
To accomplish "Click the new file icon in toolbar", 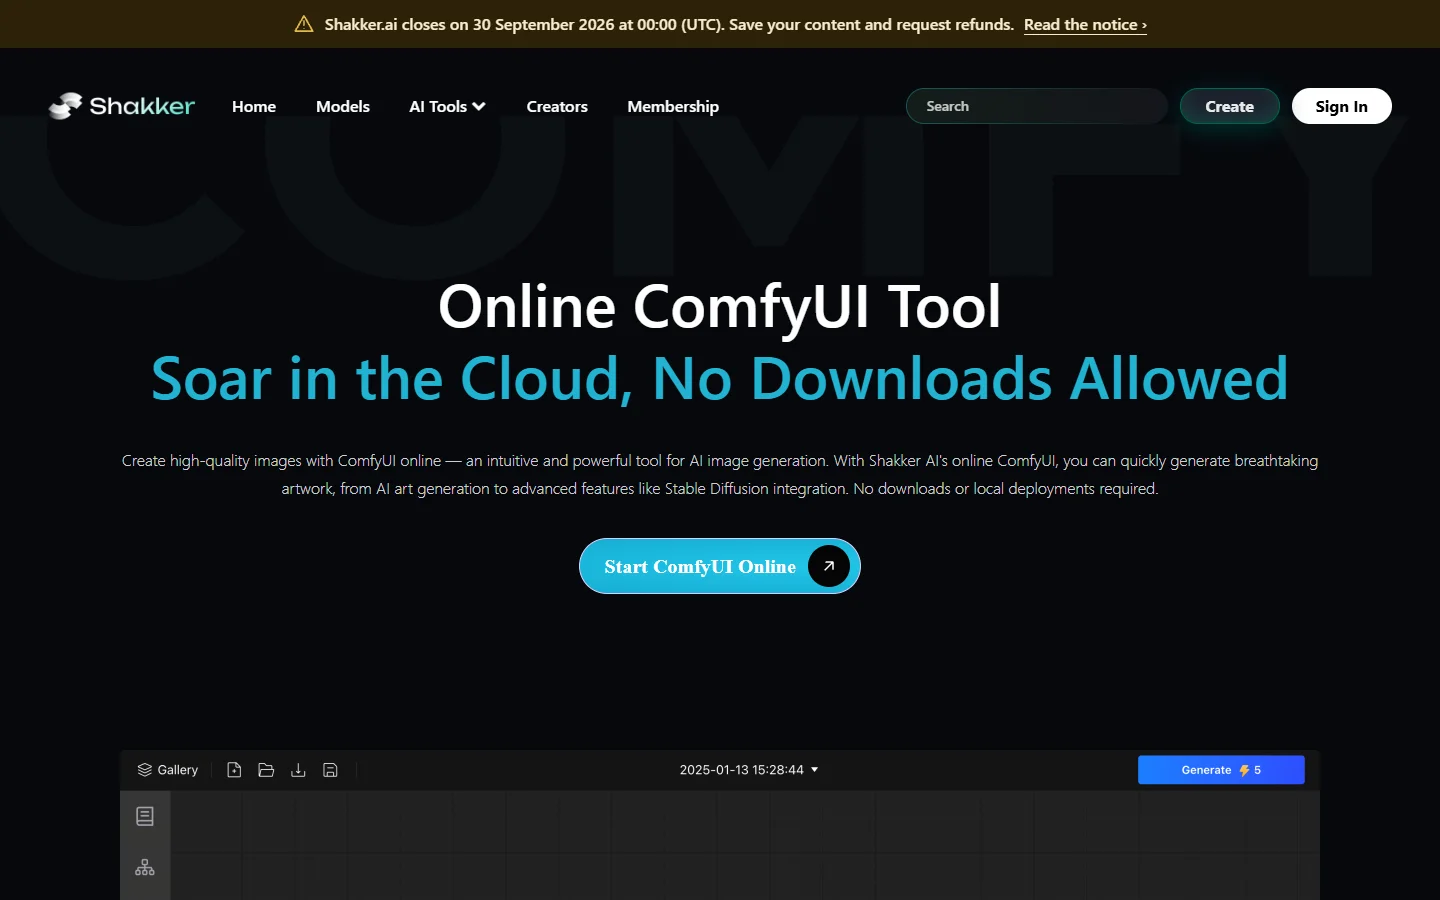I will click(x=234, y=770).
